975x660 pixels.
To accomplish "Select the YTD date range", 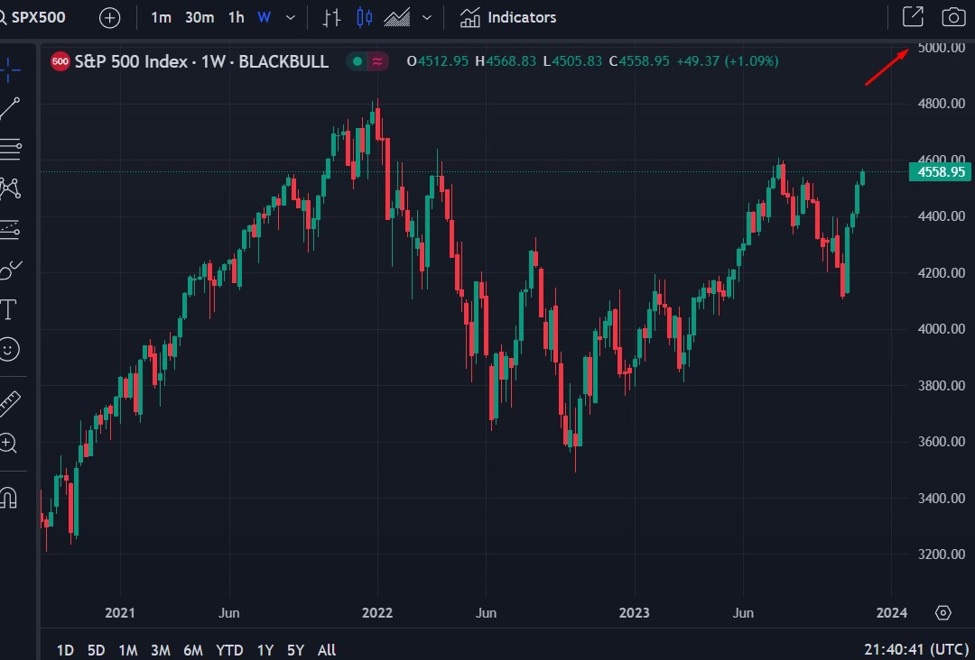I will [229, 650].
